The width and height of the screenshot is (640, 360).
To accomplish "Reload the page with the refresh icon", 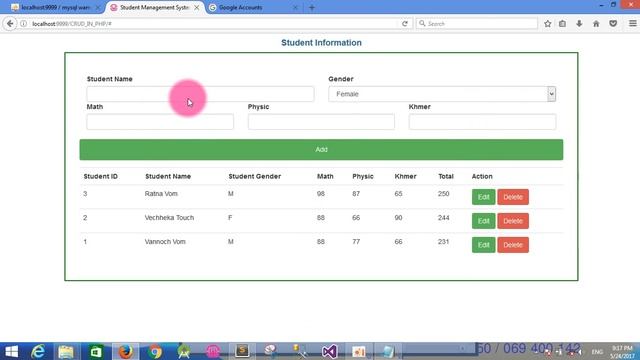I will tap(404, 24).
